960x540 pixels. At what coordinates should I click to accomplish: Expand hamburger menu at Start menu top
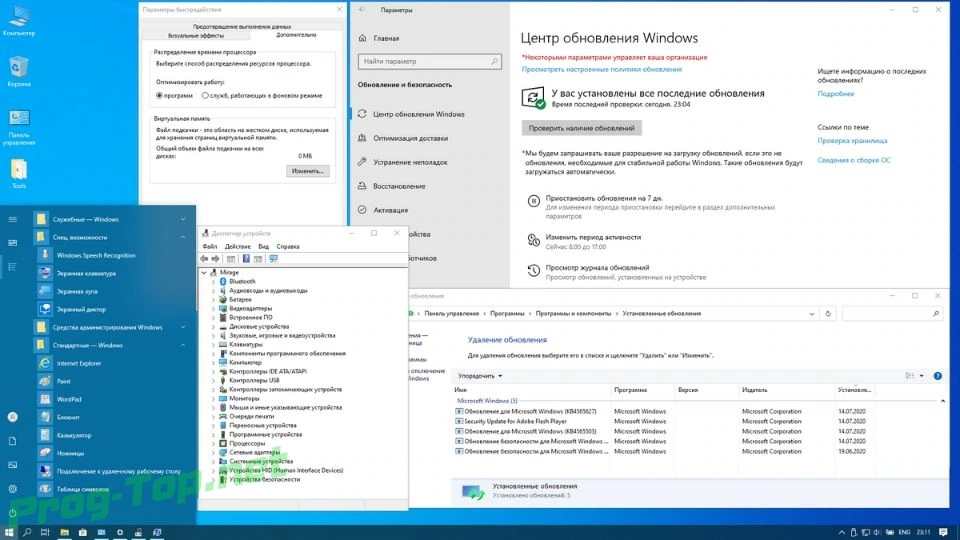[12, 219]
